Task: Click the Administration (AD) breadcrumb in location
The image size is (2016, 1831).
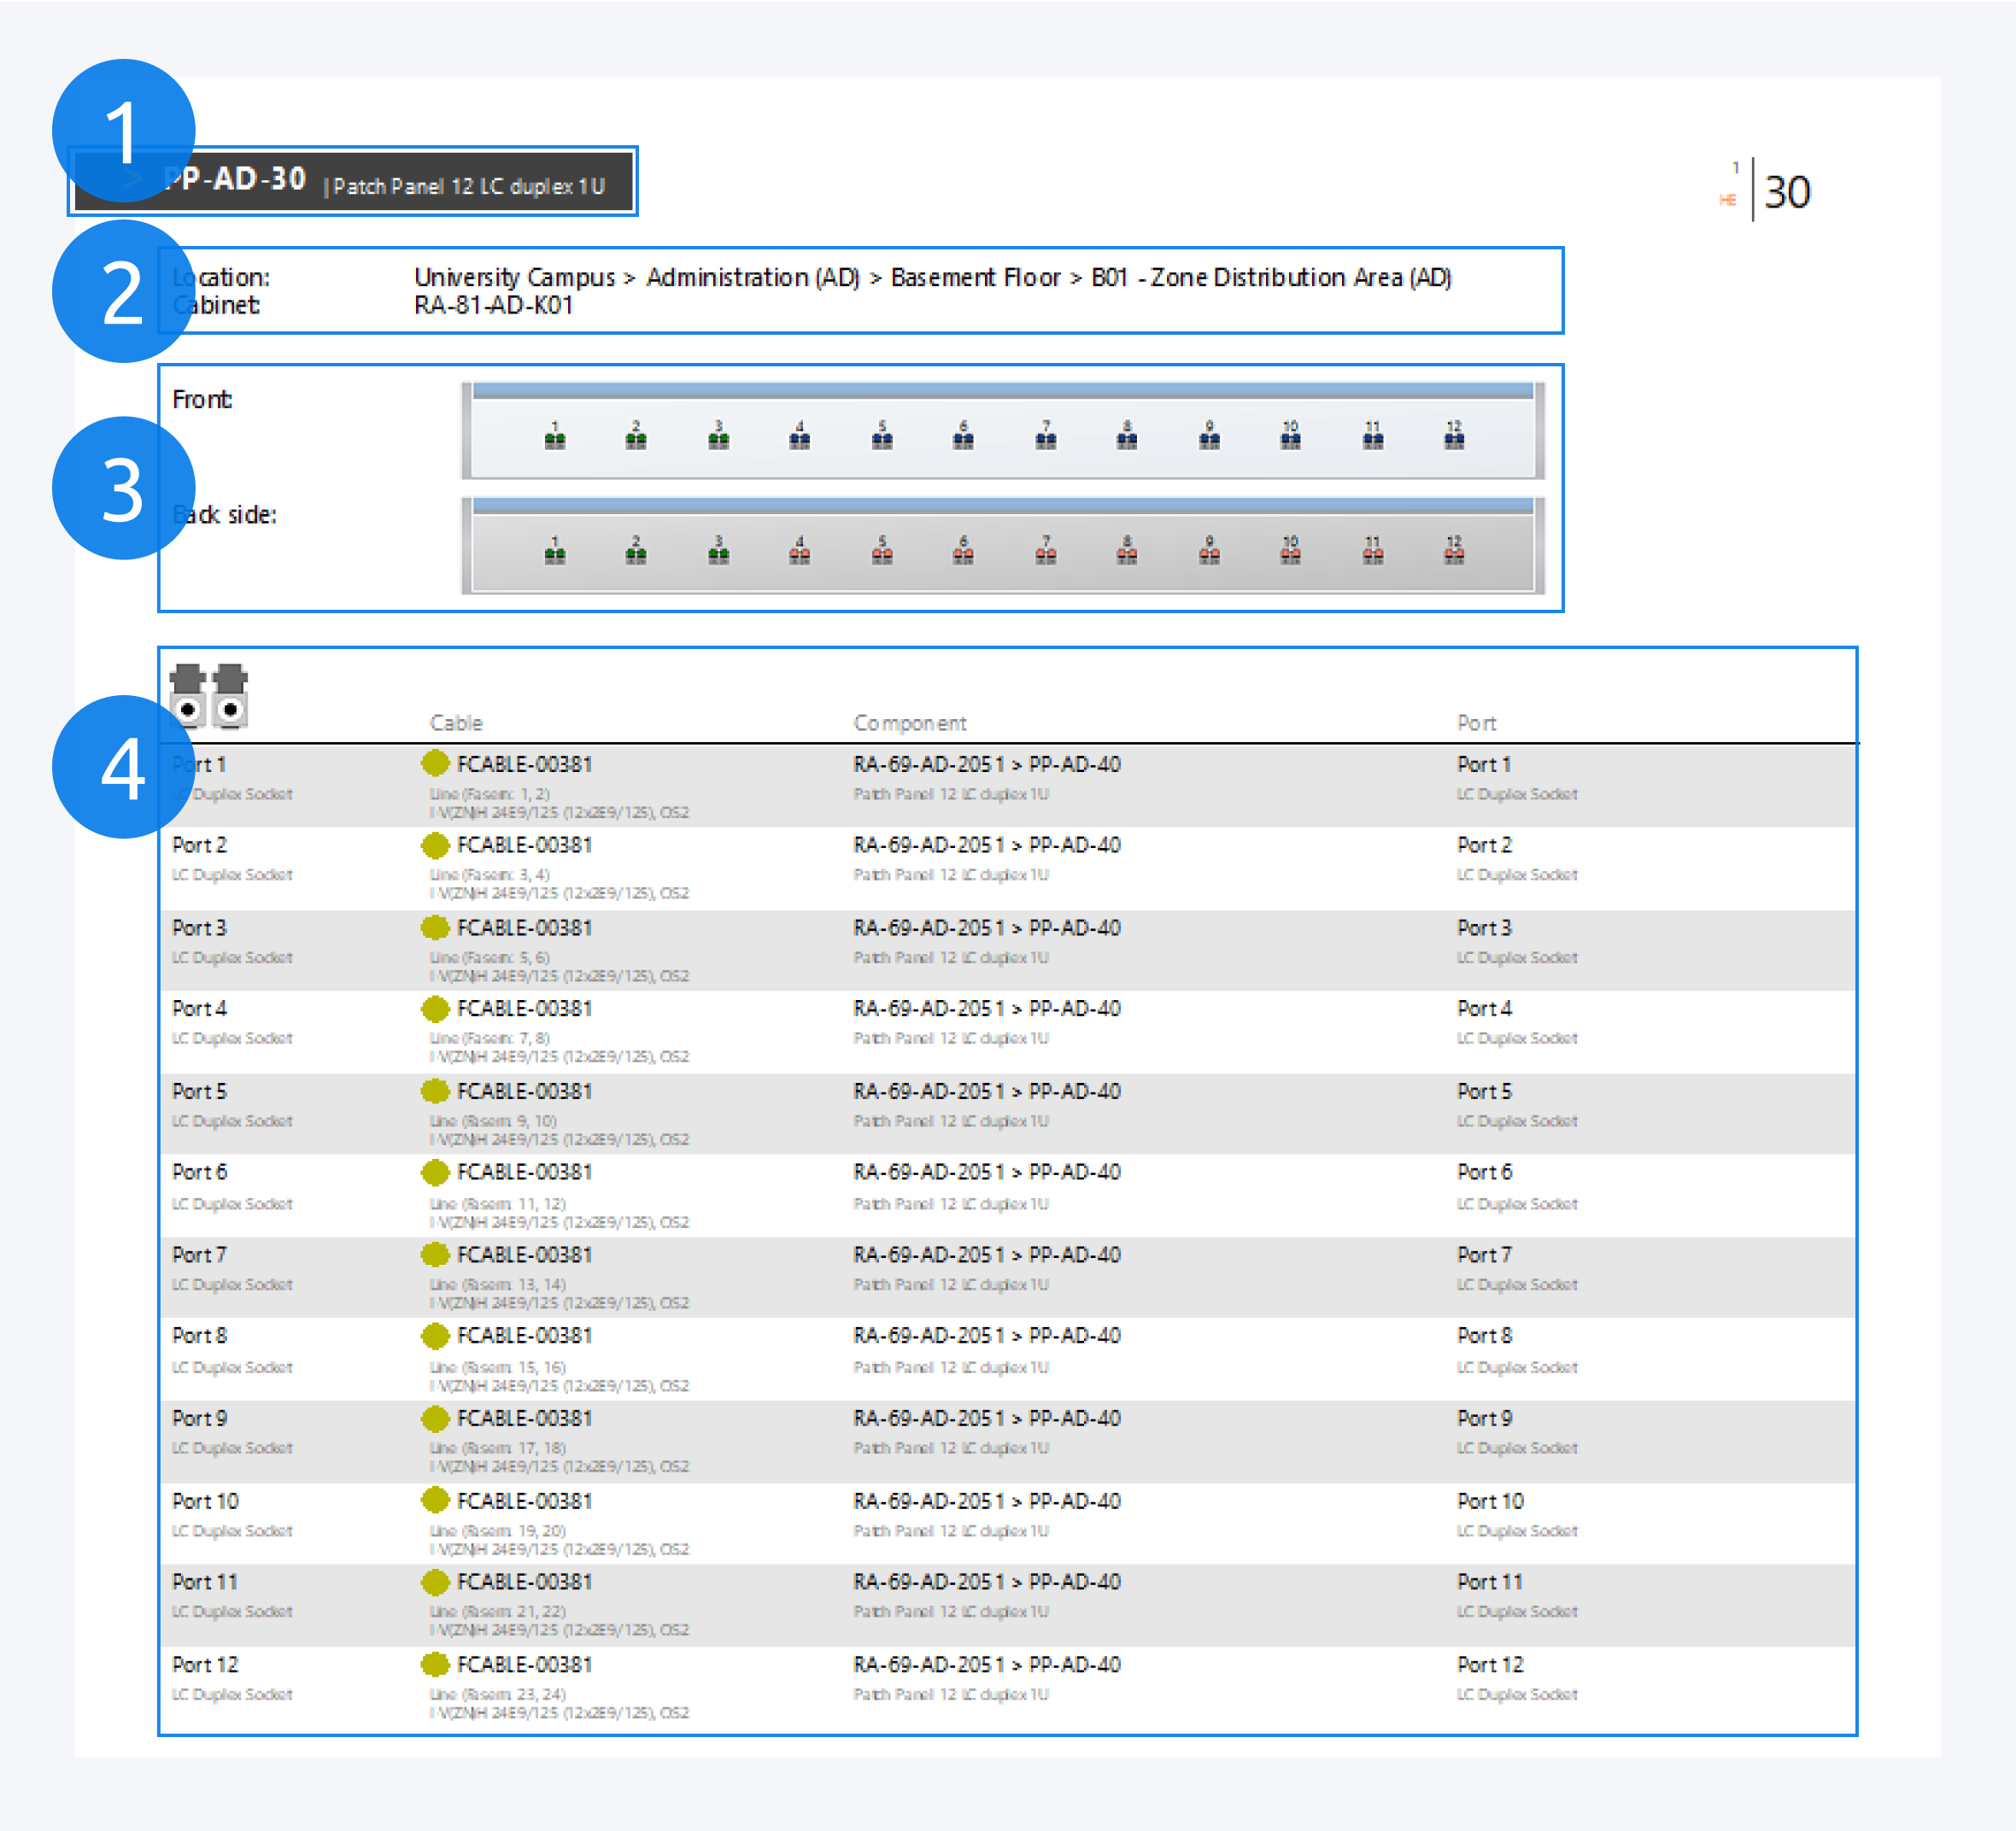Action: pyautogui.click(x=752, y=277)
